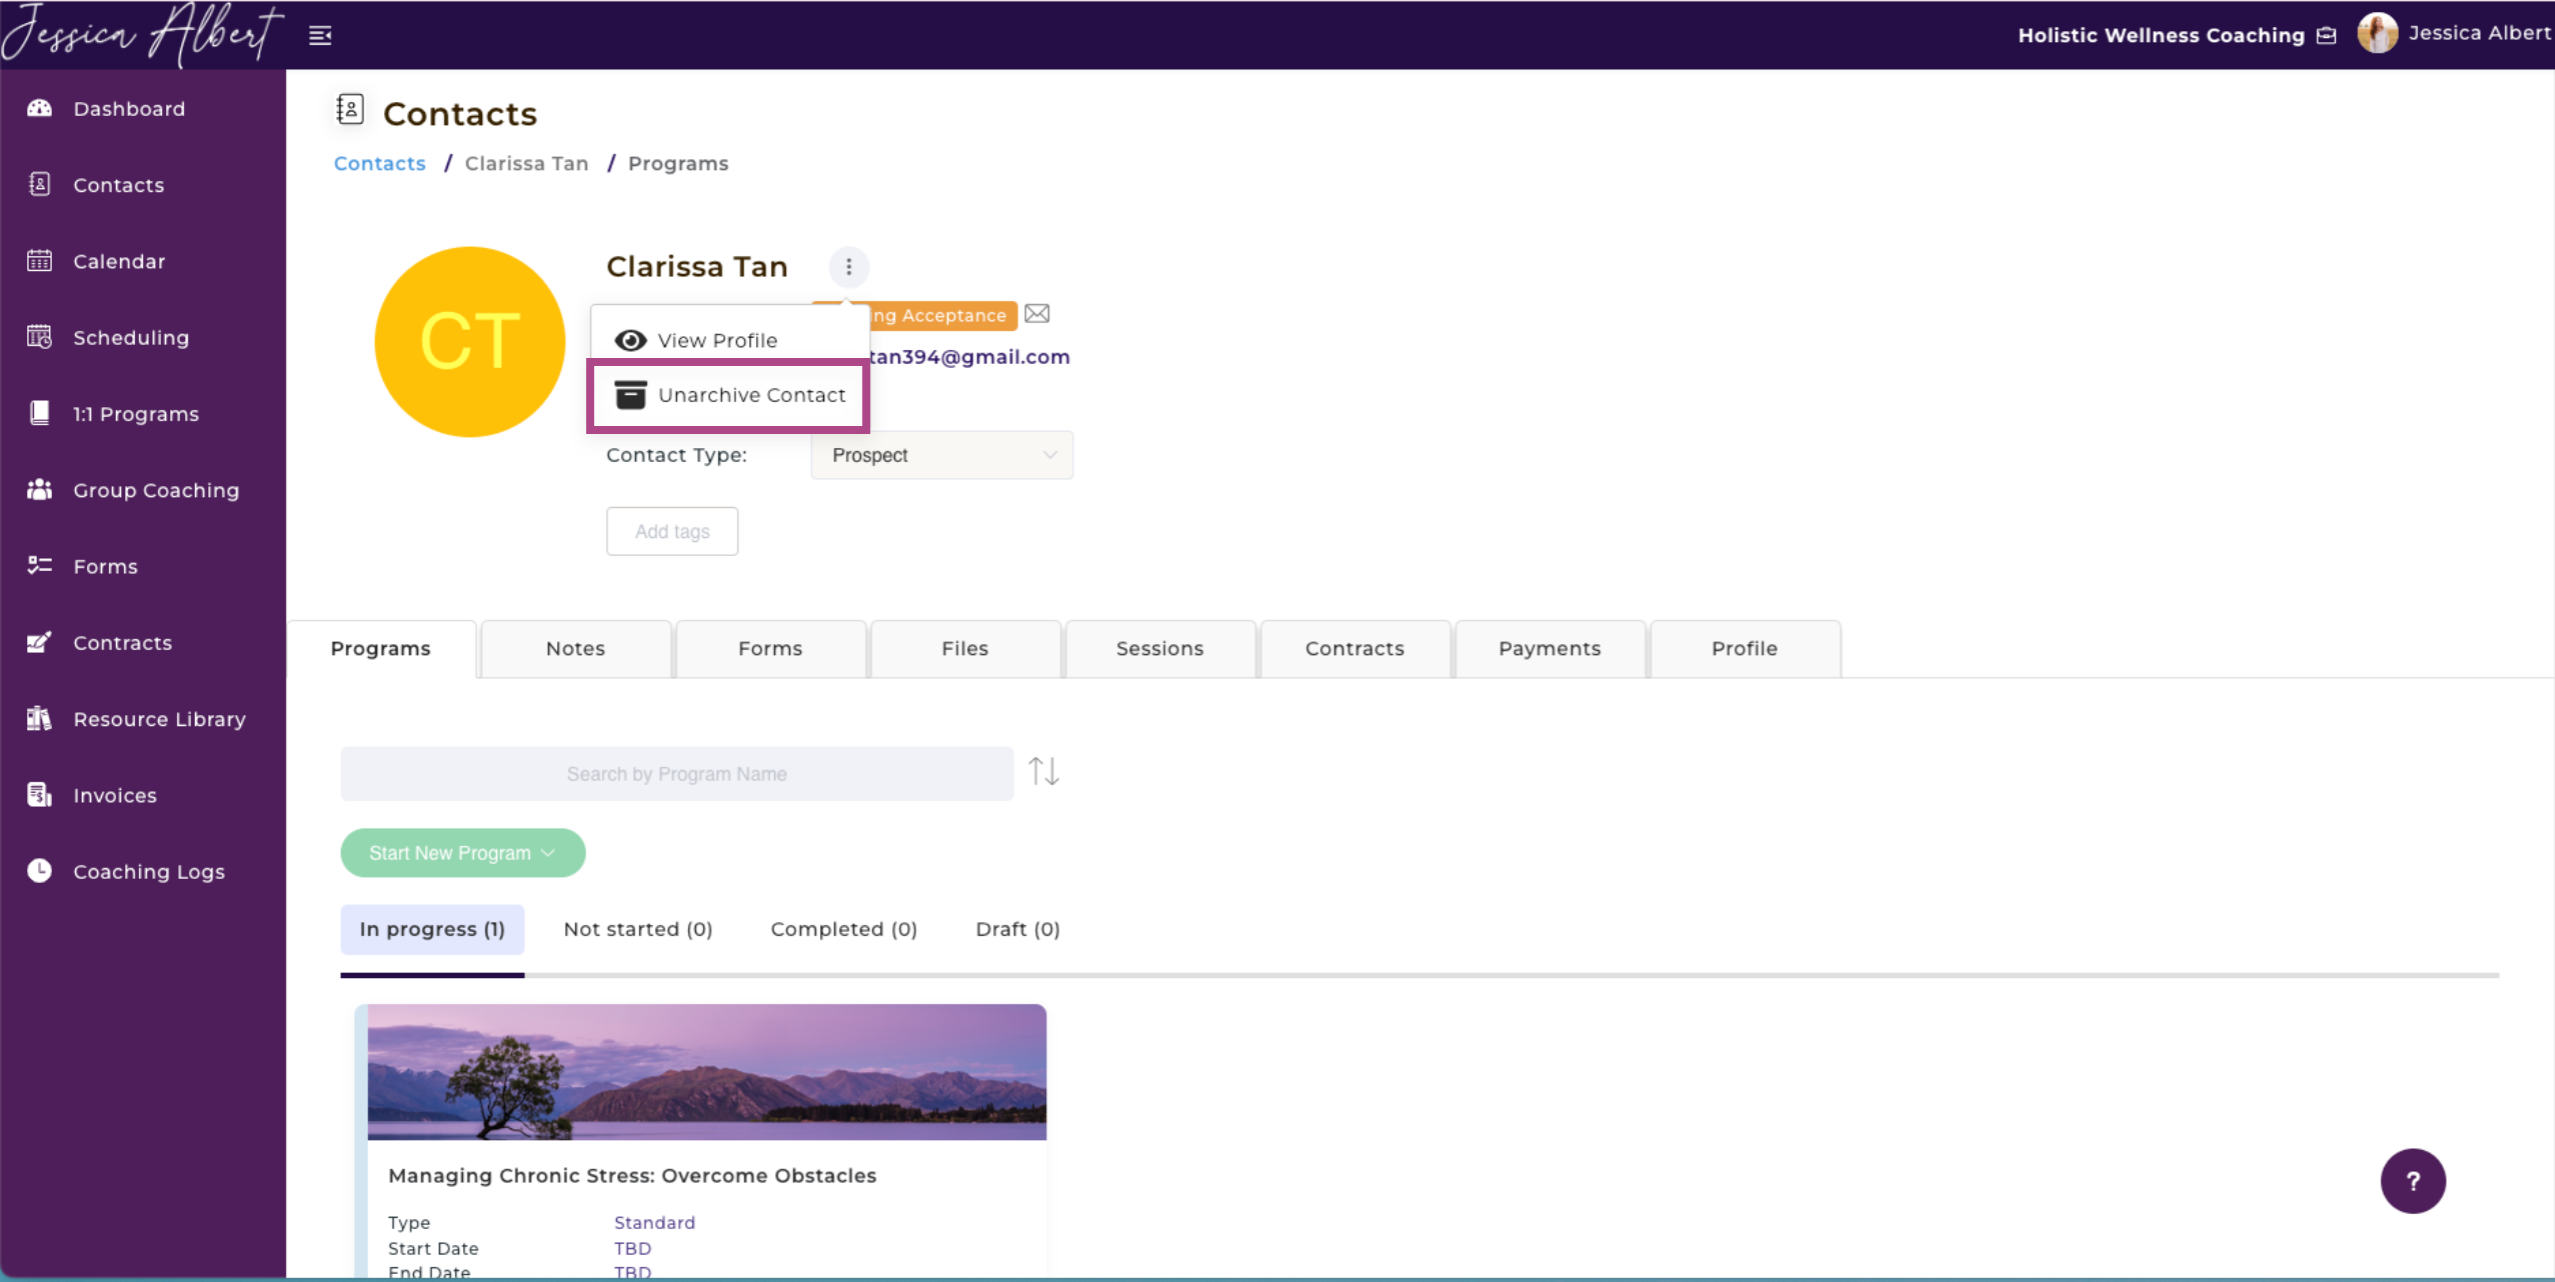Select the In progress (1) filter

(432, 929)
